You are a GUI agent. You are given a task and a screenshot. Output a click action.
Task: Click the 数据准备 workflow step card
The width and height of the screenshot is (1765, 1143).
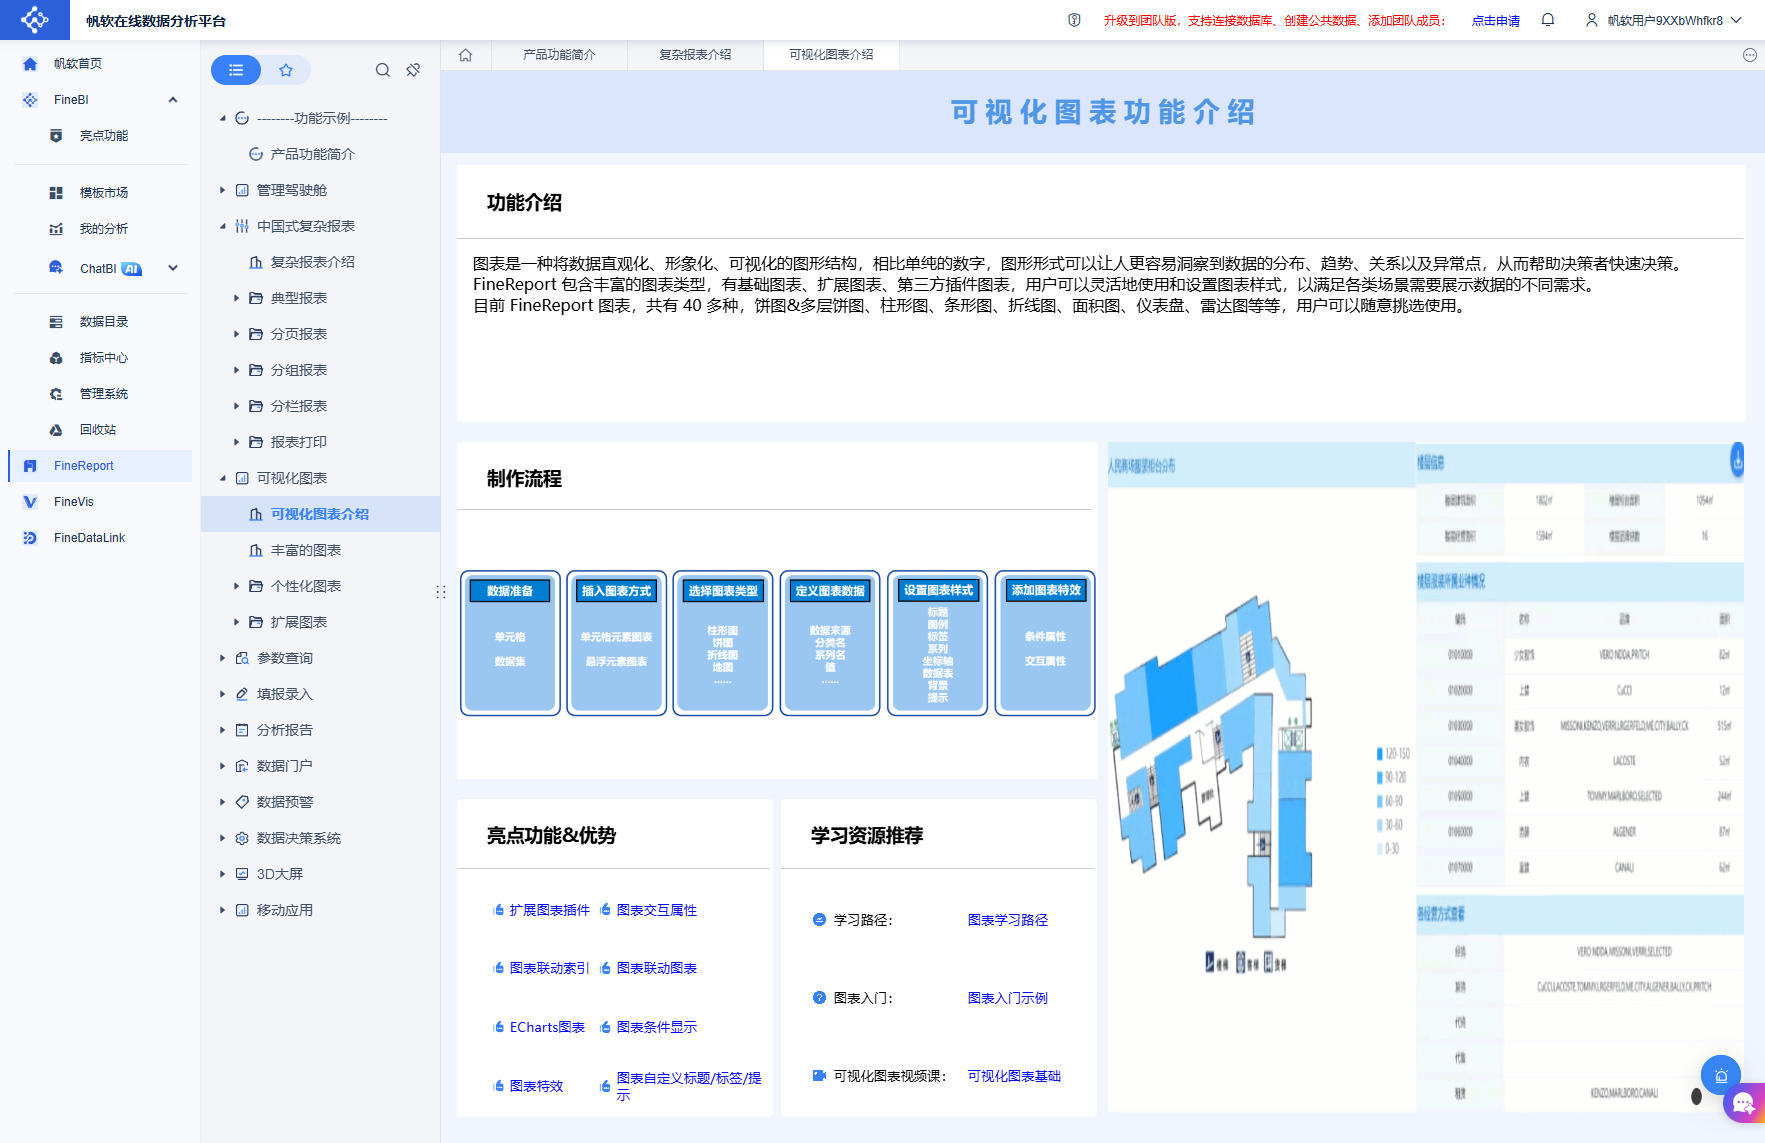click(x=510, y=643)
